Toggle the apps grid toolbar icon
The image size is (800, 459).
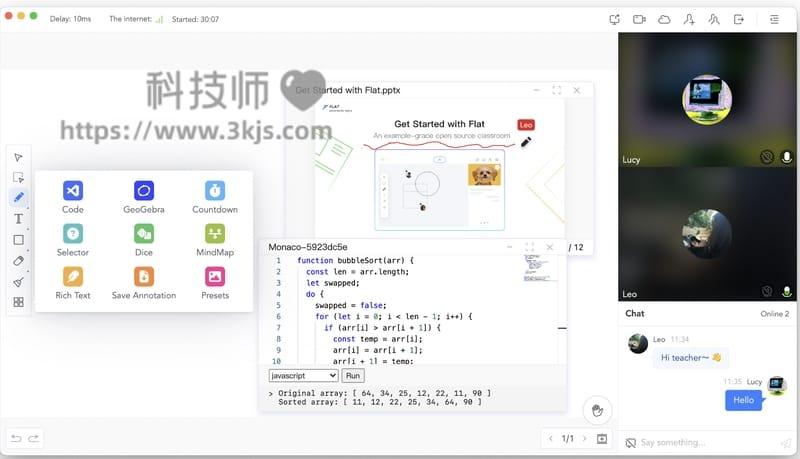(18, 302)
